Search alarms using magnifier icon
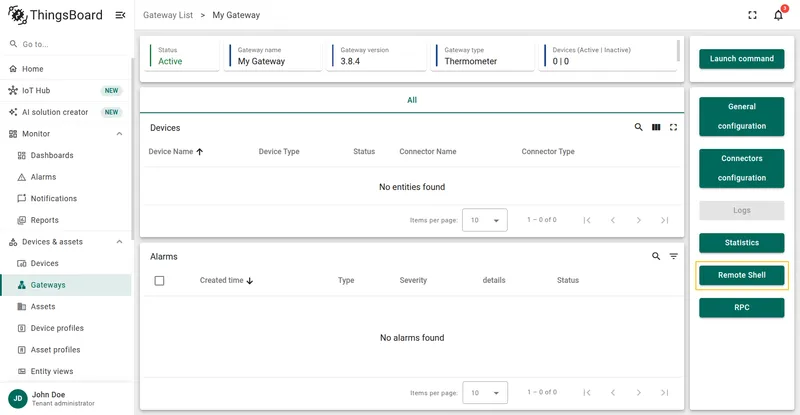The image size is (800, 415). (x=656, y=256)
